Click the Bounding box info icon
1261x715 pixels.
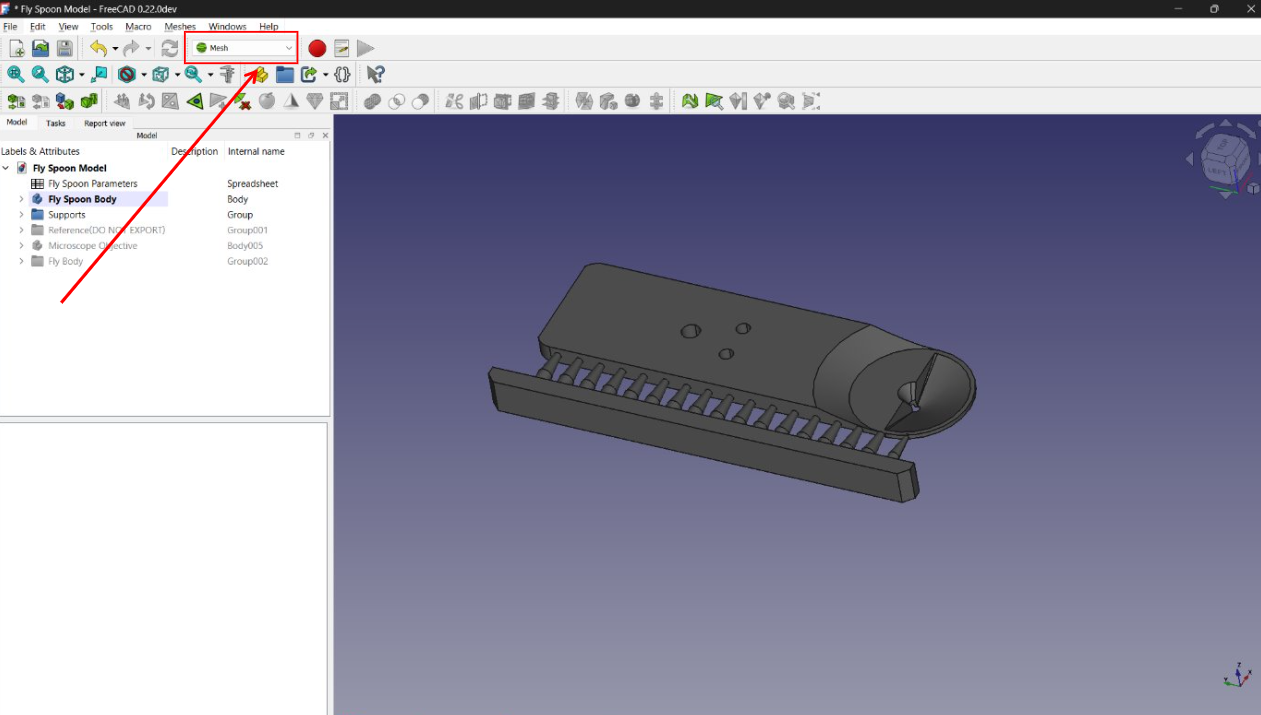tap(811, 101)
